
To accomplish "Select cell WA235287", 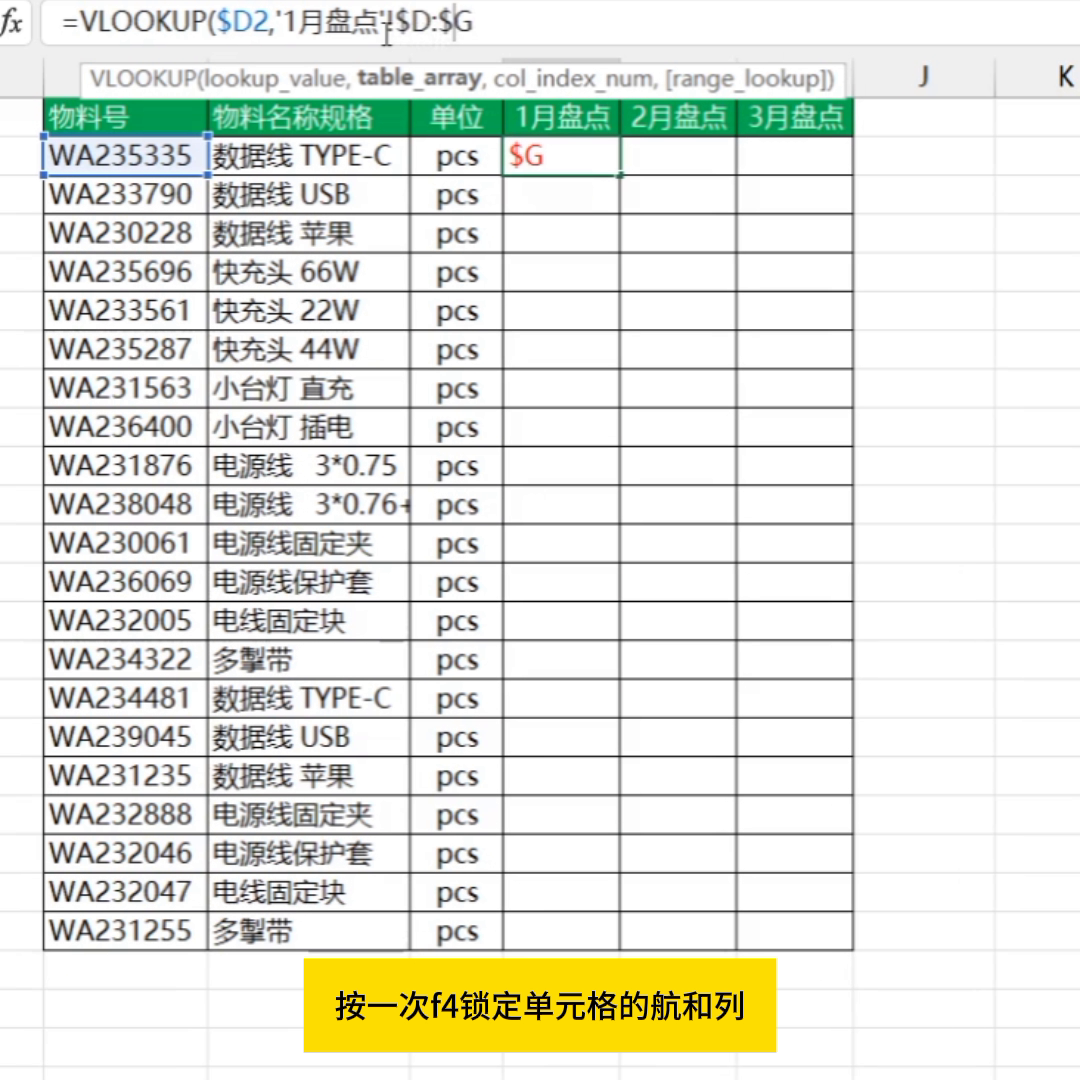I will (125, 349).
